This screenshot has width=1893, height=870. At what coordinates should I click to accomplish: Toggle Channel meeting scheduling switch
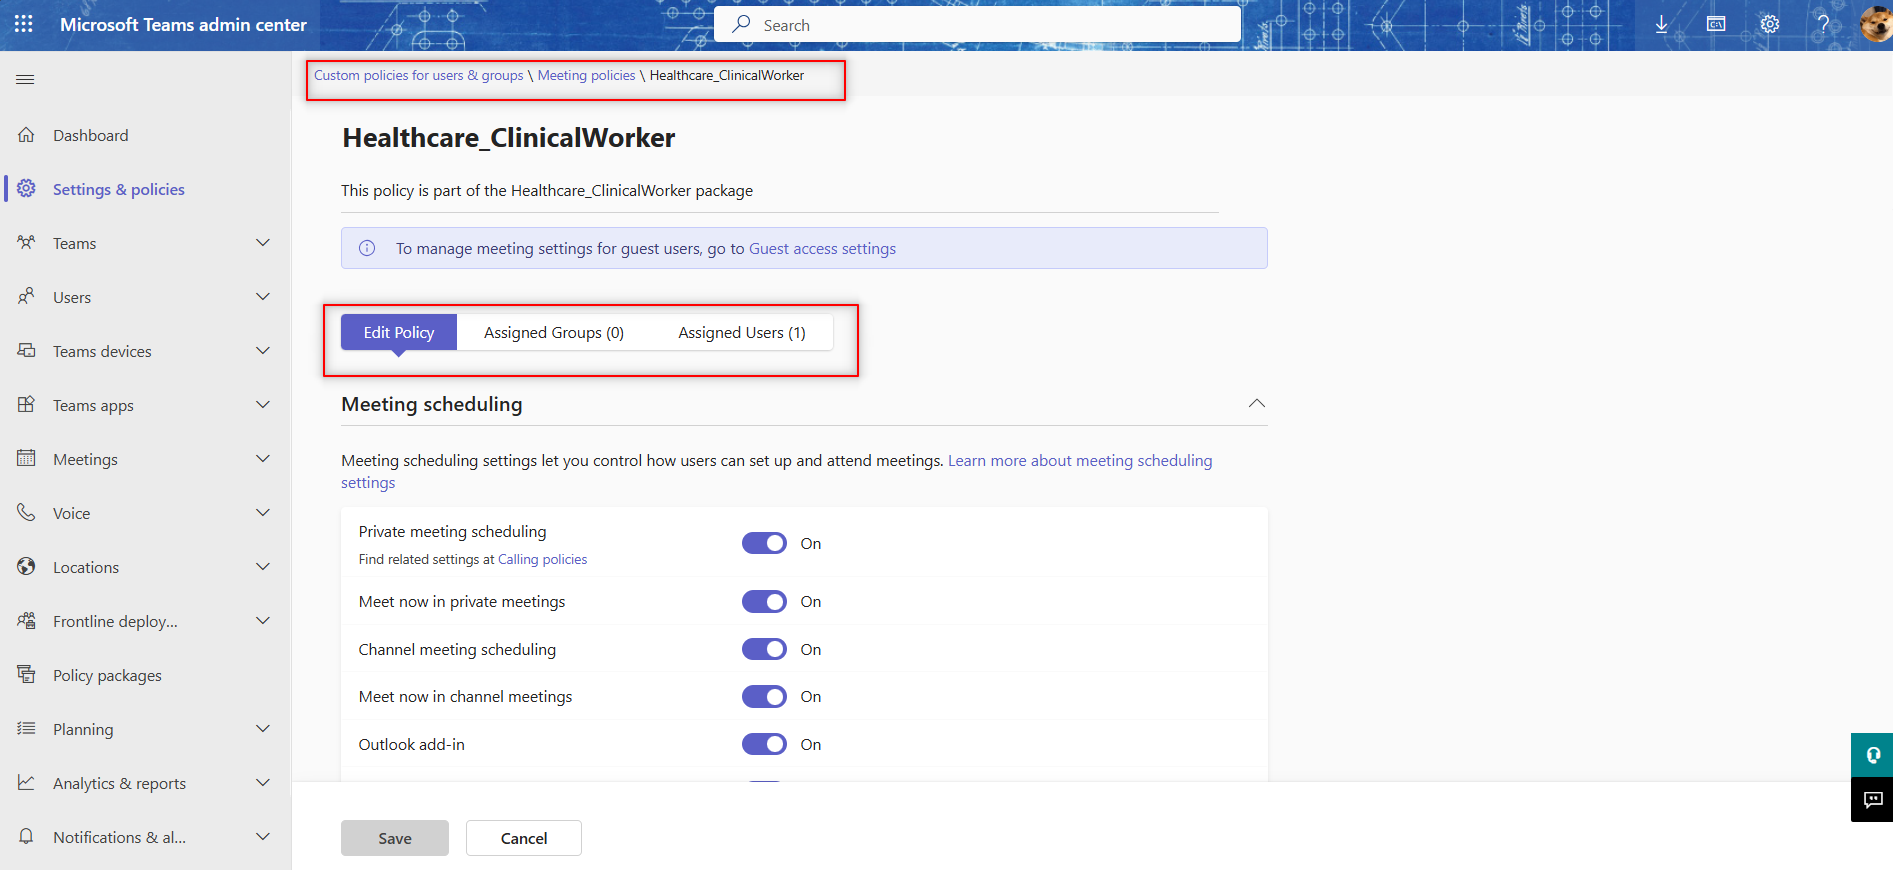click(764, 649)
